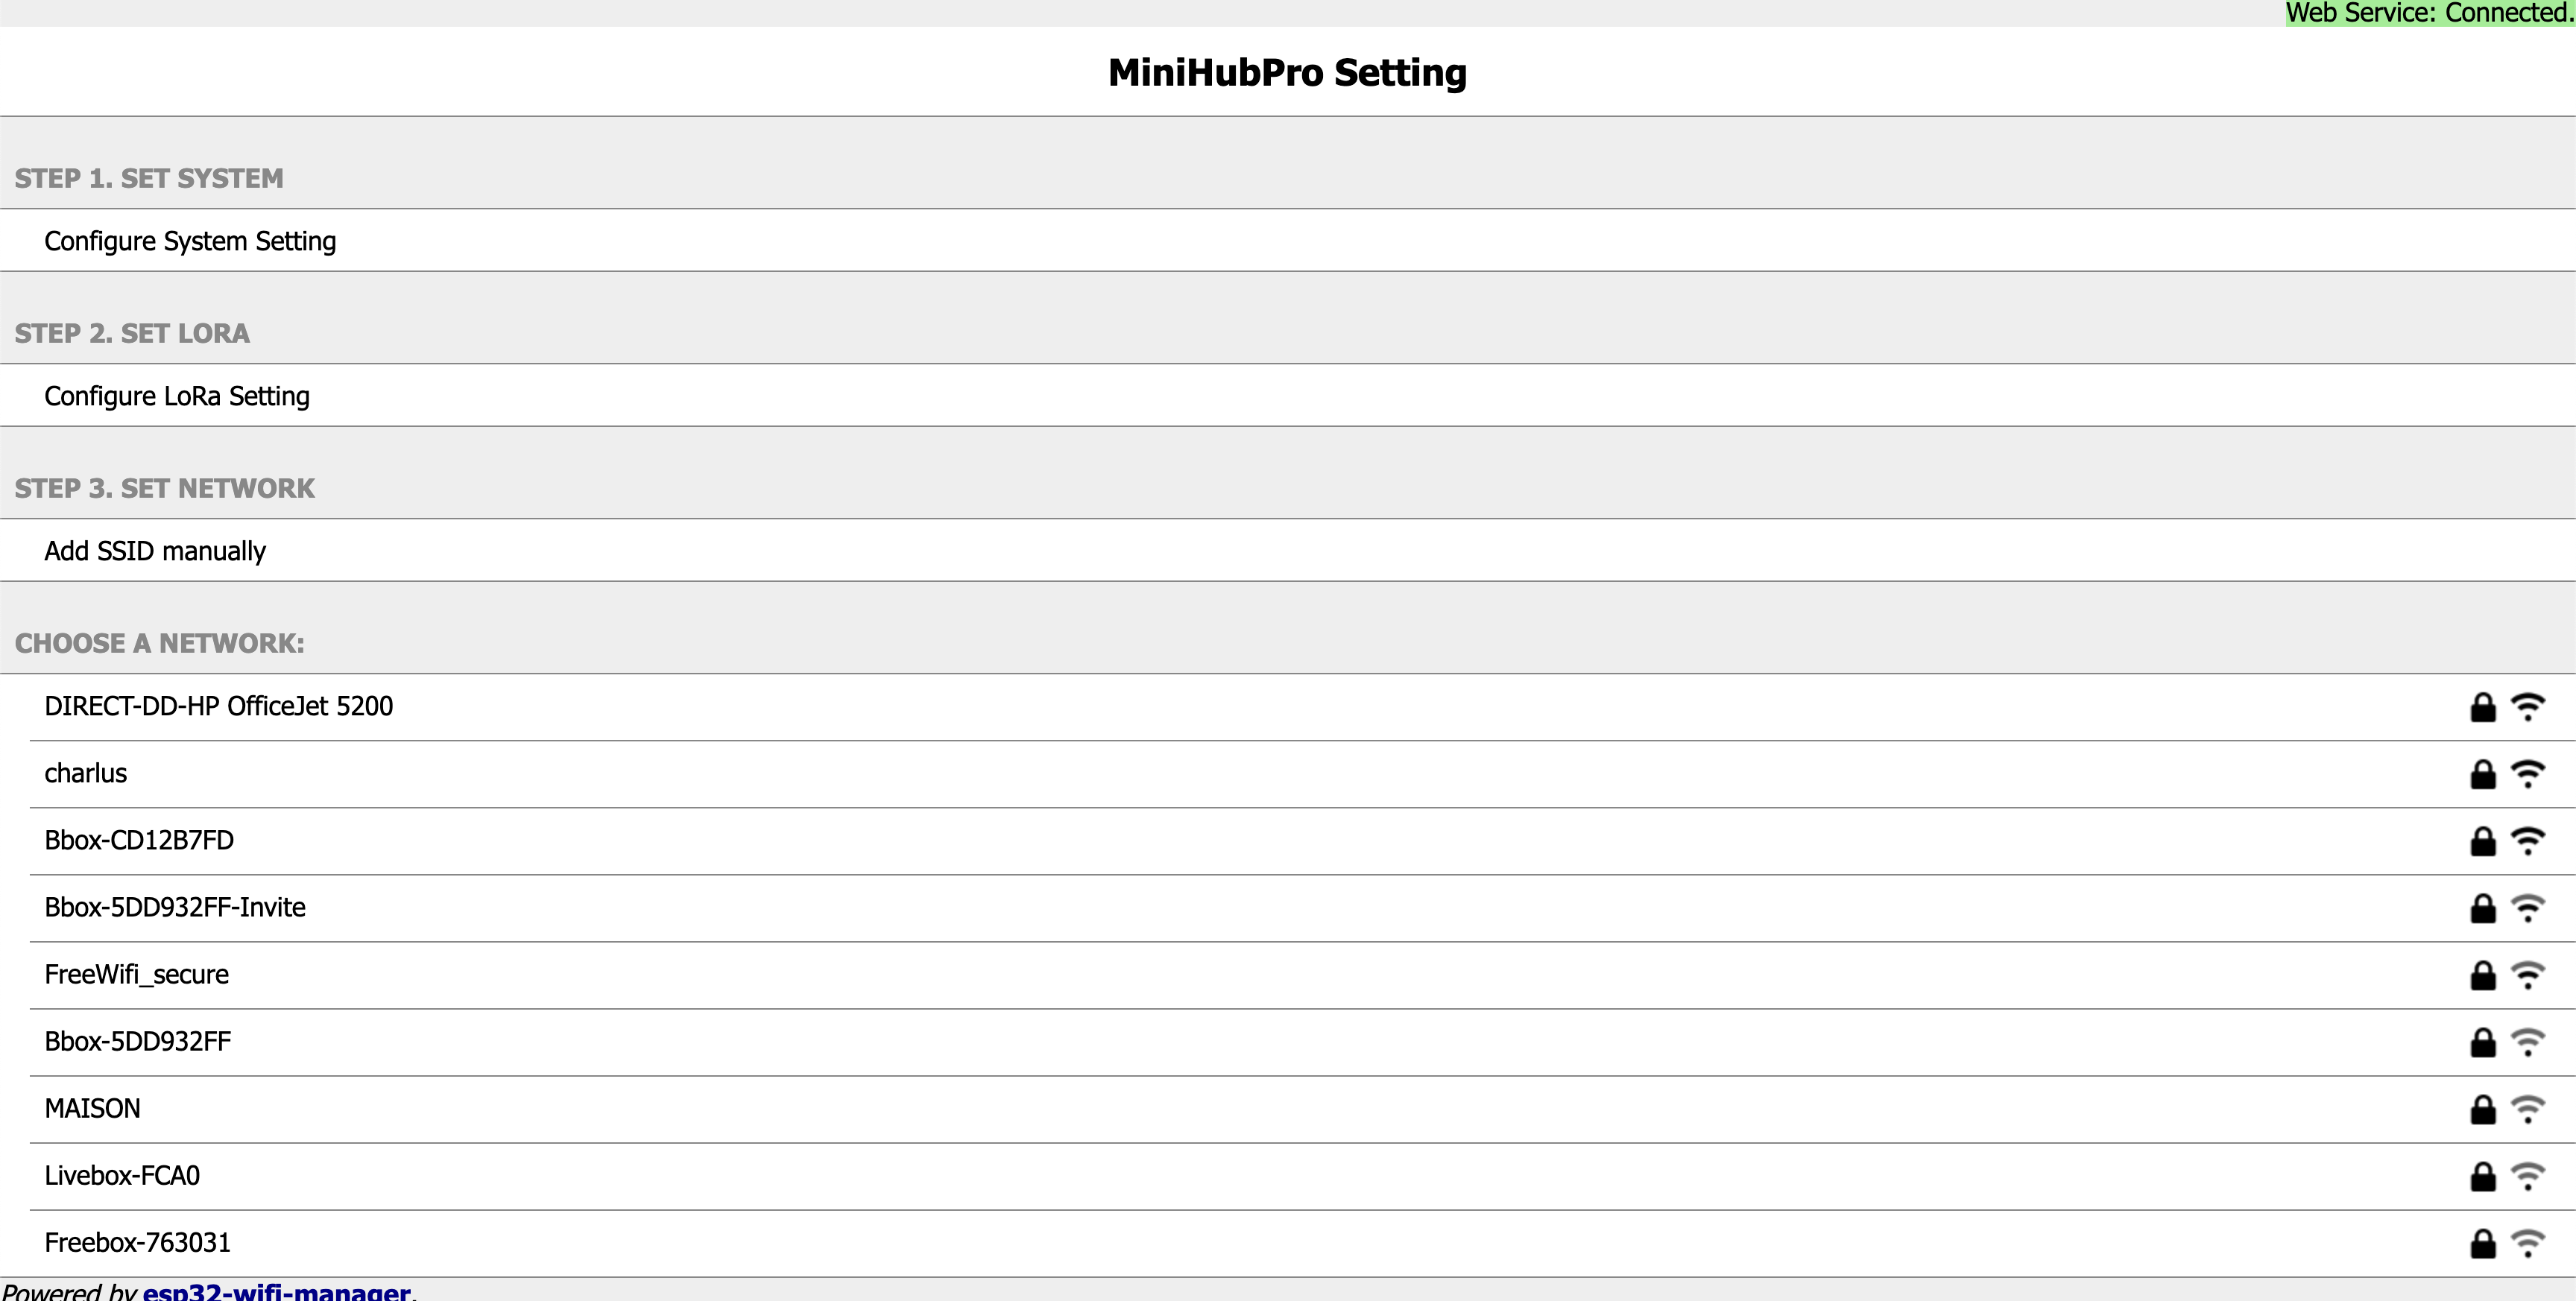Screen dimensions: 2576x1301
Task: Click the lock icon for FreeWifi_secure
Action: click(2482, 975)
